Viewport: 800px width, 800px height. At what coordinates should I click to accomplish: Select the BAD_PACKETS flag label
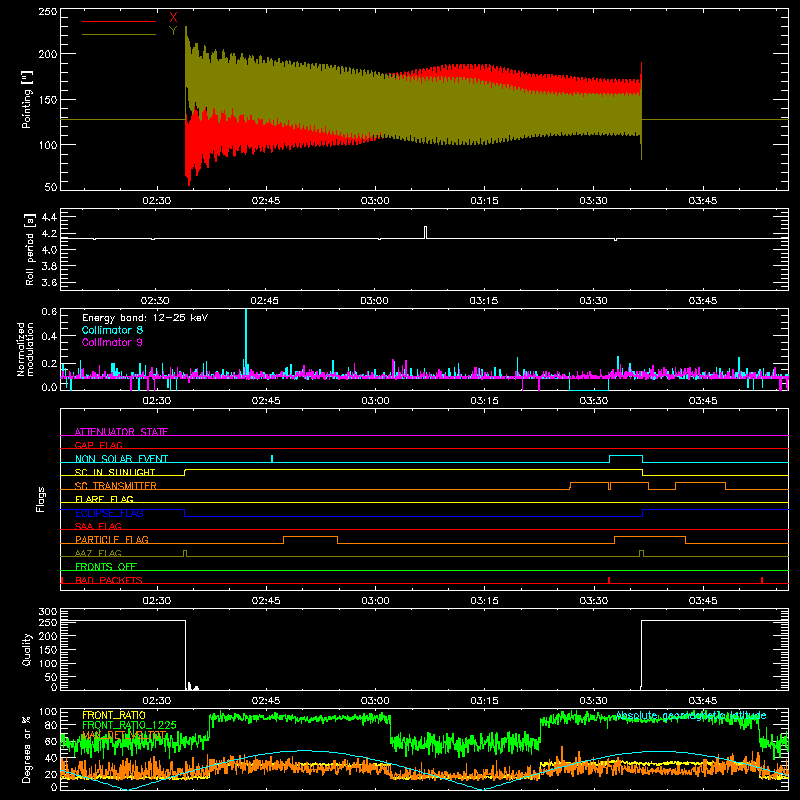tap(109, 580)
